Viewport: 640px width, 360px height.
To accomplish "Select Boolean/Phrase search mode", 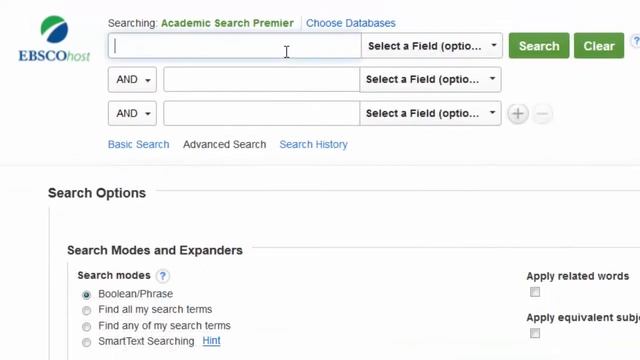I will pyautogui.click(x=86, y=295).
